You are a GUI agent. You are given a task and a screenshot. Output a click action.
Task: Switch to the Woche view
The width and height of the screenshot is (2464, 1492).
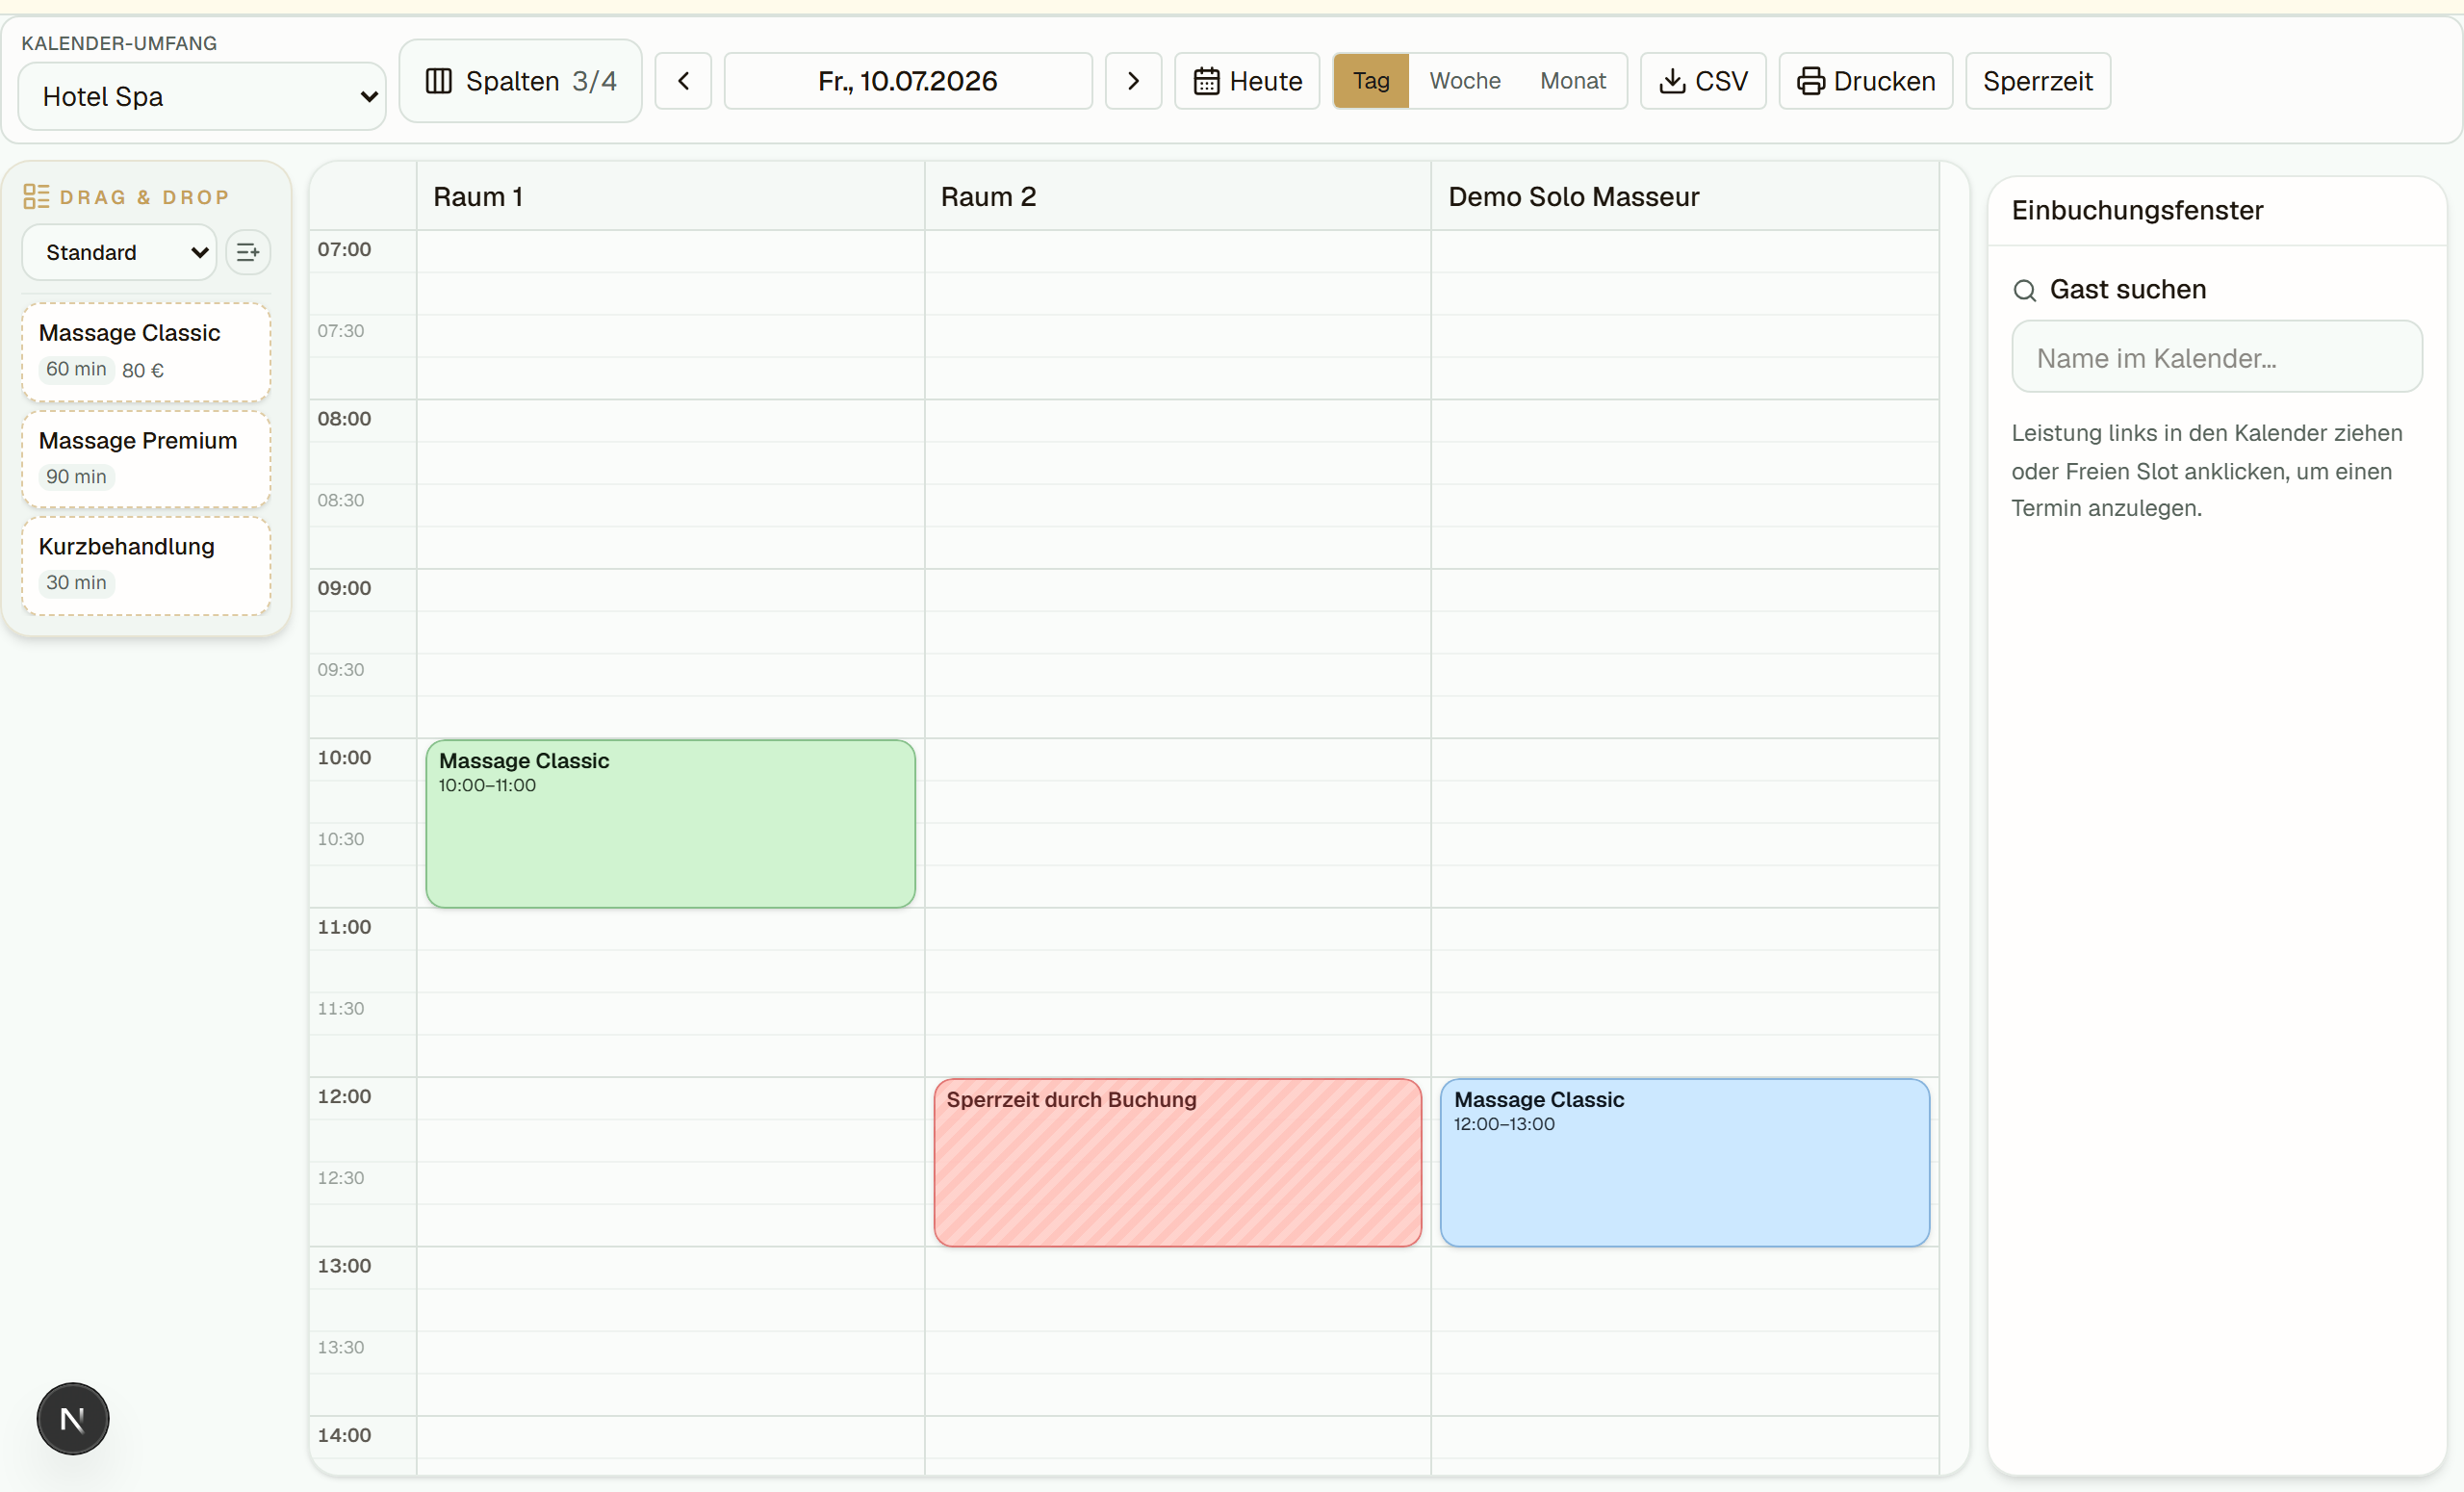[x=1465, y=81]
